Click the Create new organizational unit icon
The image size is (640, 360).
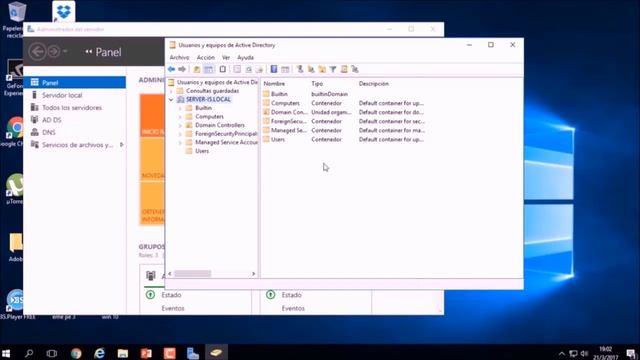[x=322, y=69]
